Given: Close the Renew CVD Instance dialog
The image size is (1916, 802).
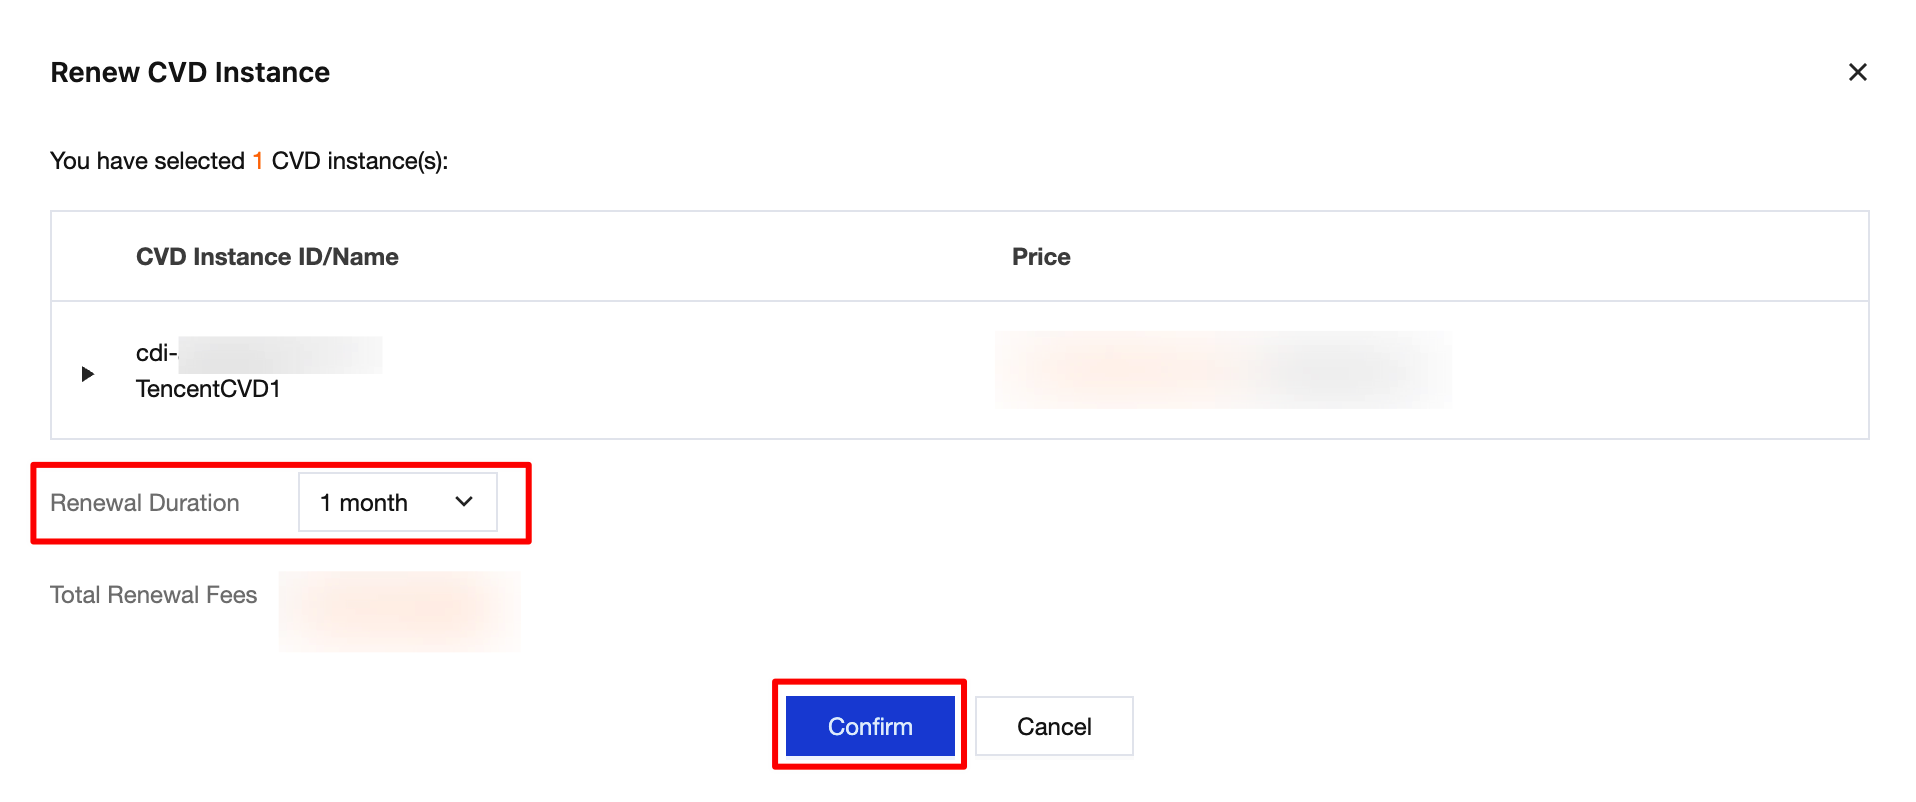Looking at the screenshot, I should (1857, 72).
